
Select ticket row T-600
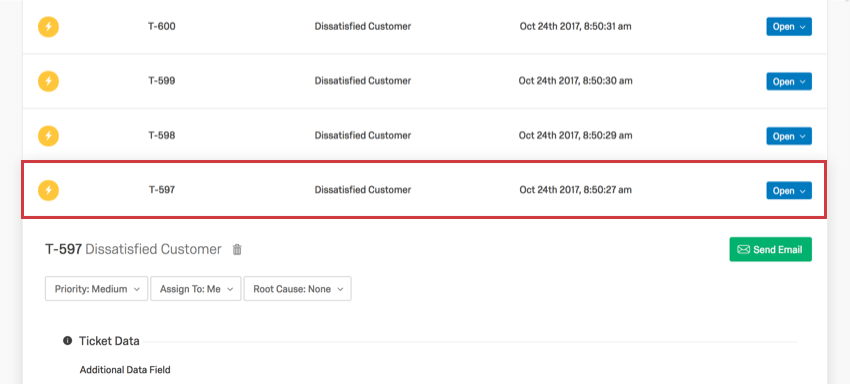[x=424, y=27]
